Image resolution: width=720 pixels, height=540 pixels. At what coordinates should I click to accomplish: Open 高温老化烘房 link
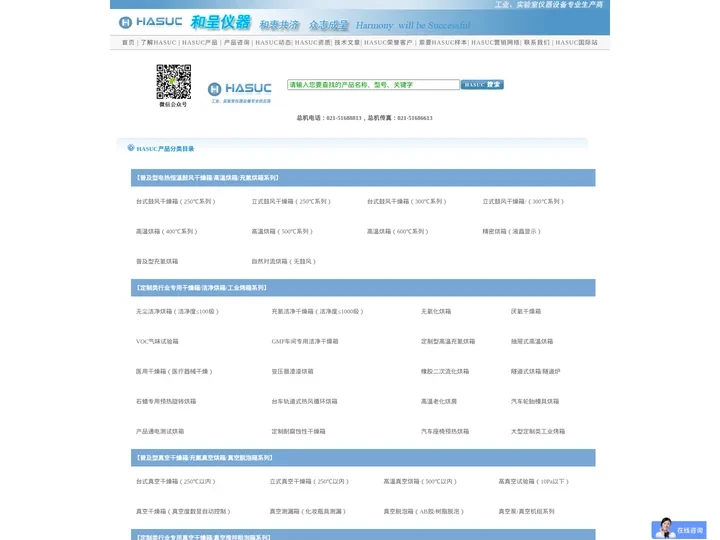(439, 401)
